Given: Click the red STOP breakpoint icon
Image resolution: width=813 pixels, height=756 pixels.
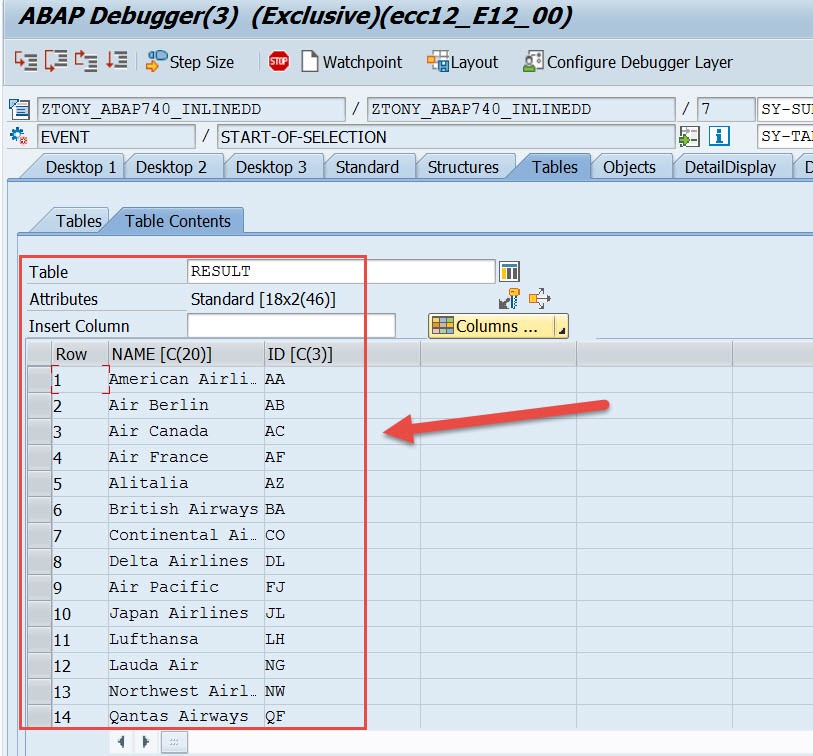Looking at the screenshot, I should 278,62.
